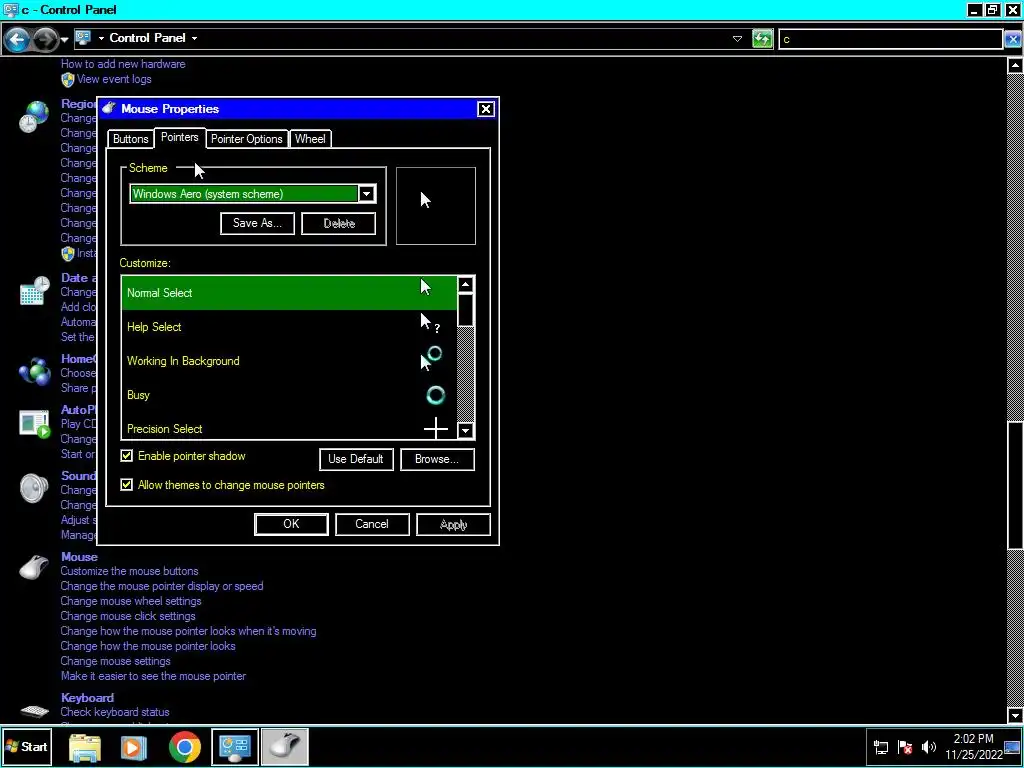Open the AutoPlay category icon
1024x768 pixels.
pyautogui.click(x=34, y=423)
